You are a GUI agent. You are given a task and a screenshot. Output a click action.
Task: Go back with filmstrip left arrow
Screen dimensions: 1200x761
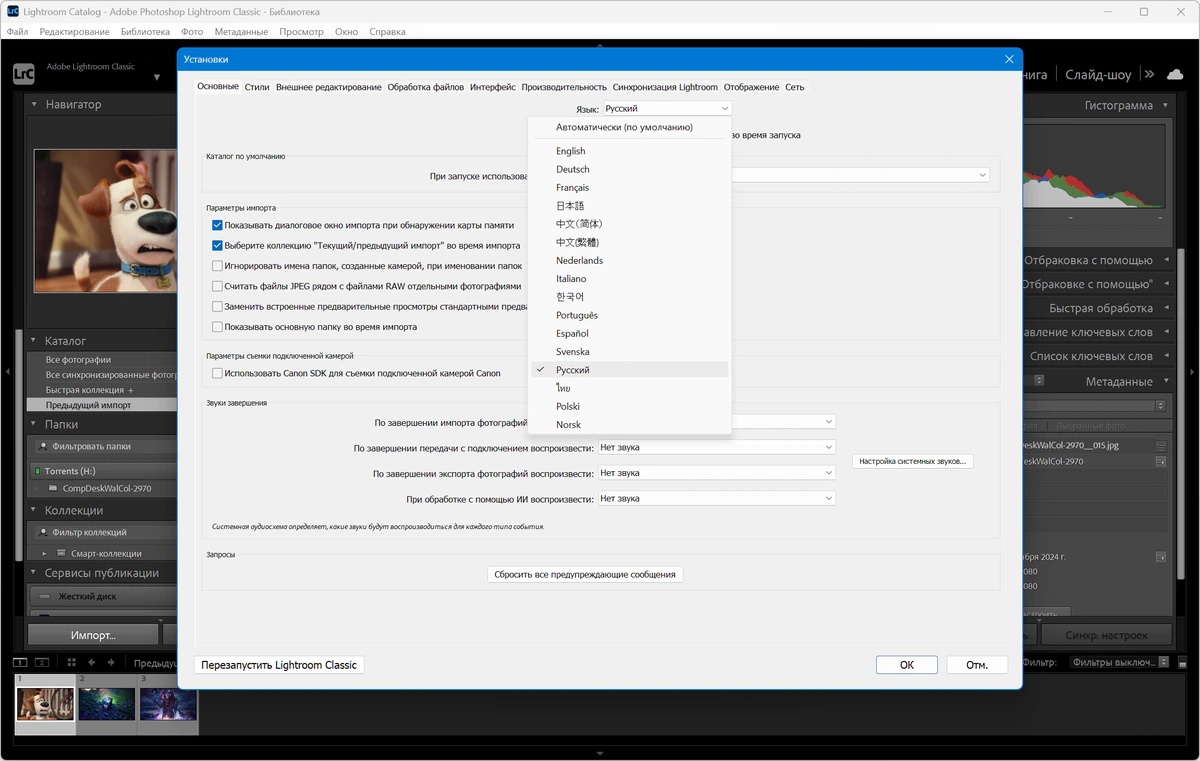pos(92,662)
